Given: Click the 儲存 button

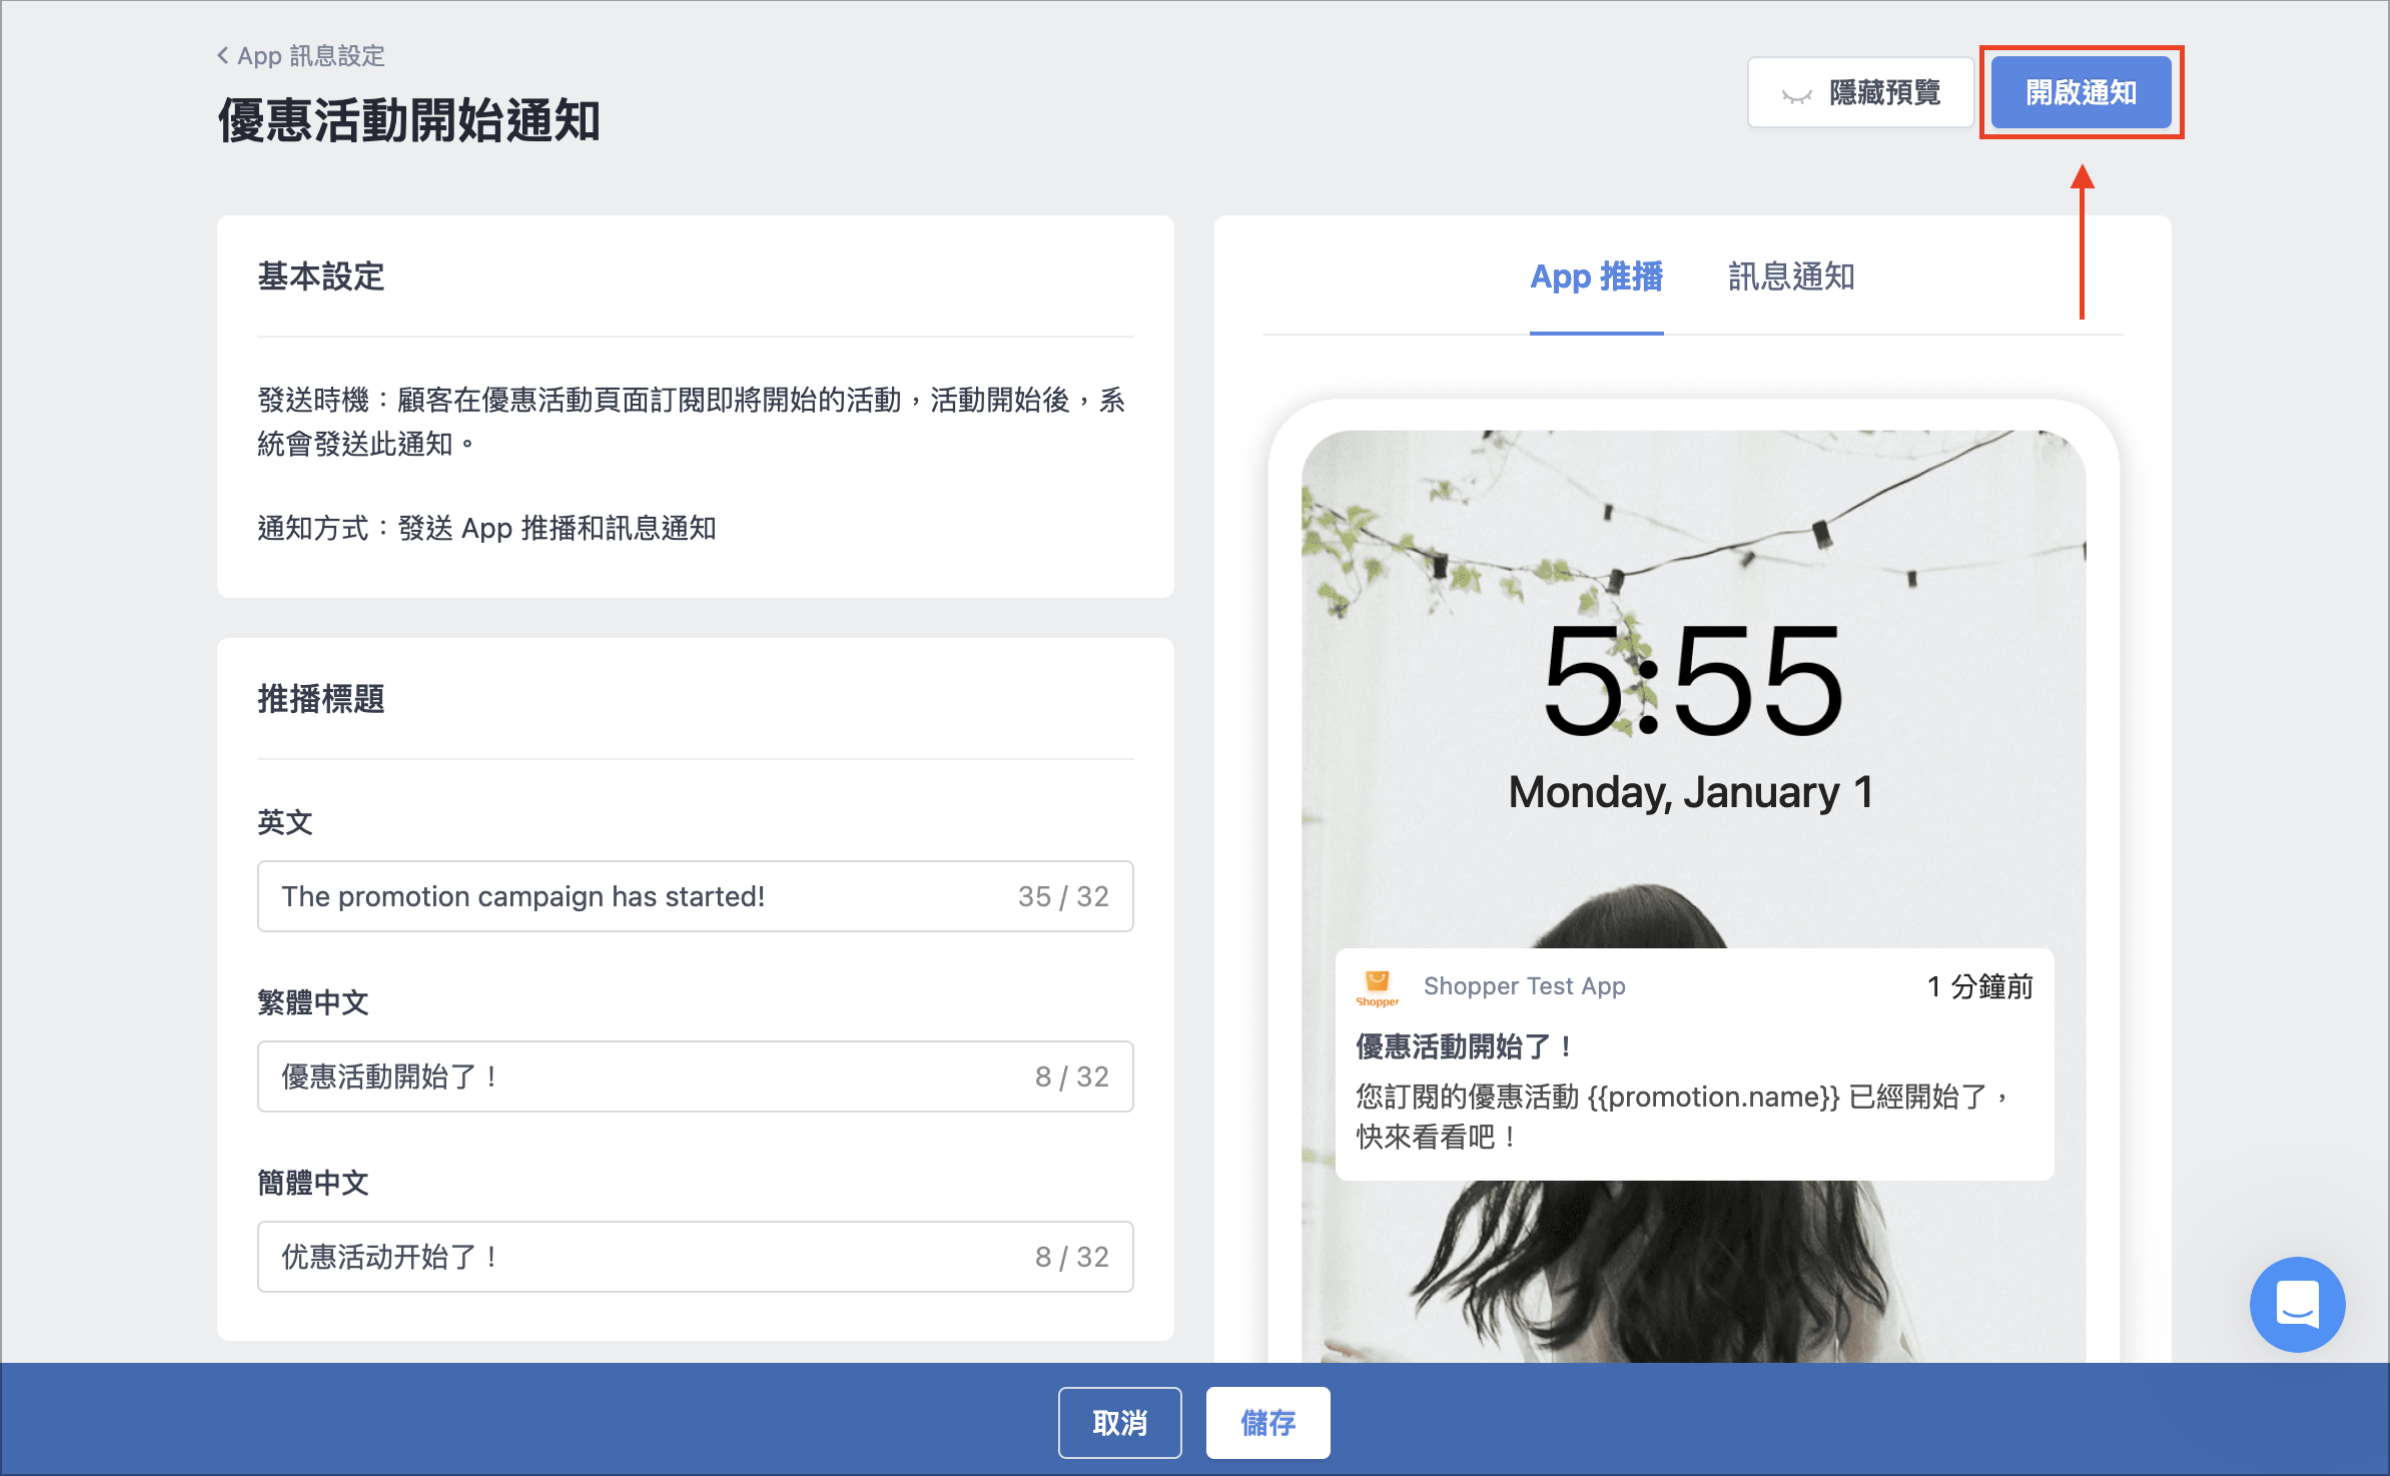Looking at the screenshot, I should [1268, 1422].
